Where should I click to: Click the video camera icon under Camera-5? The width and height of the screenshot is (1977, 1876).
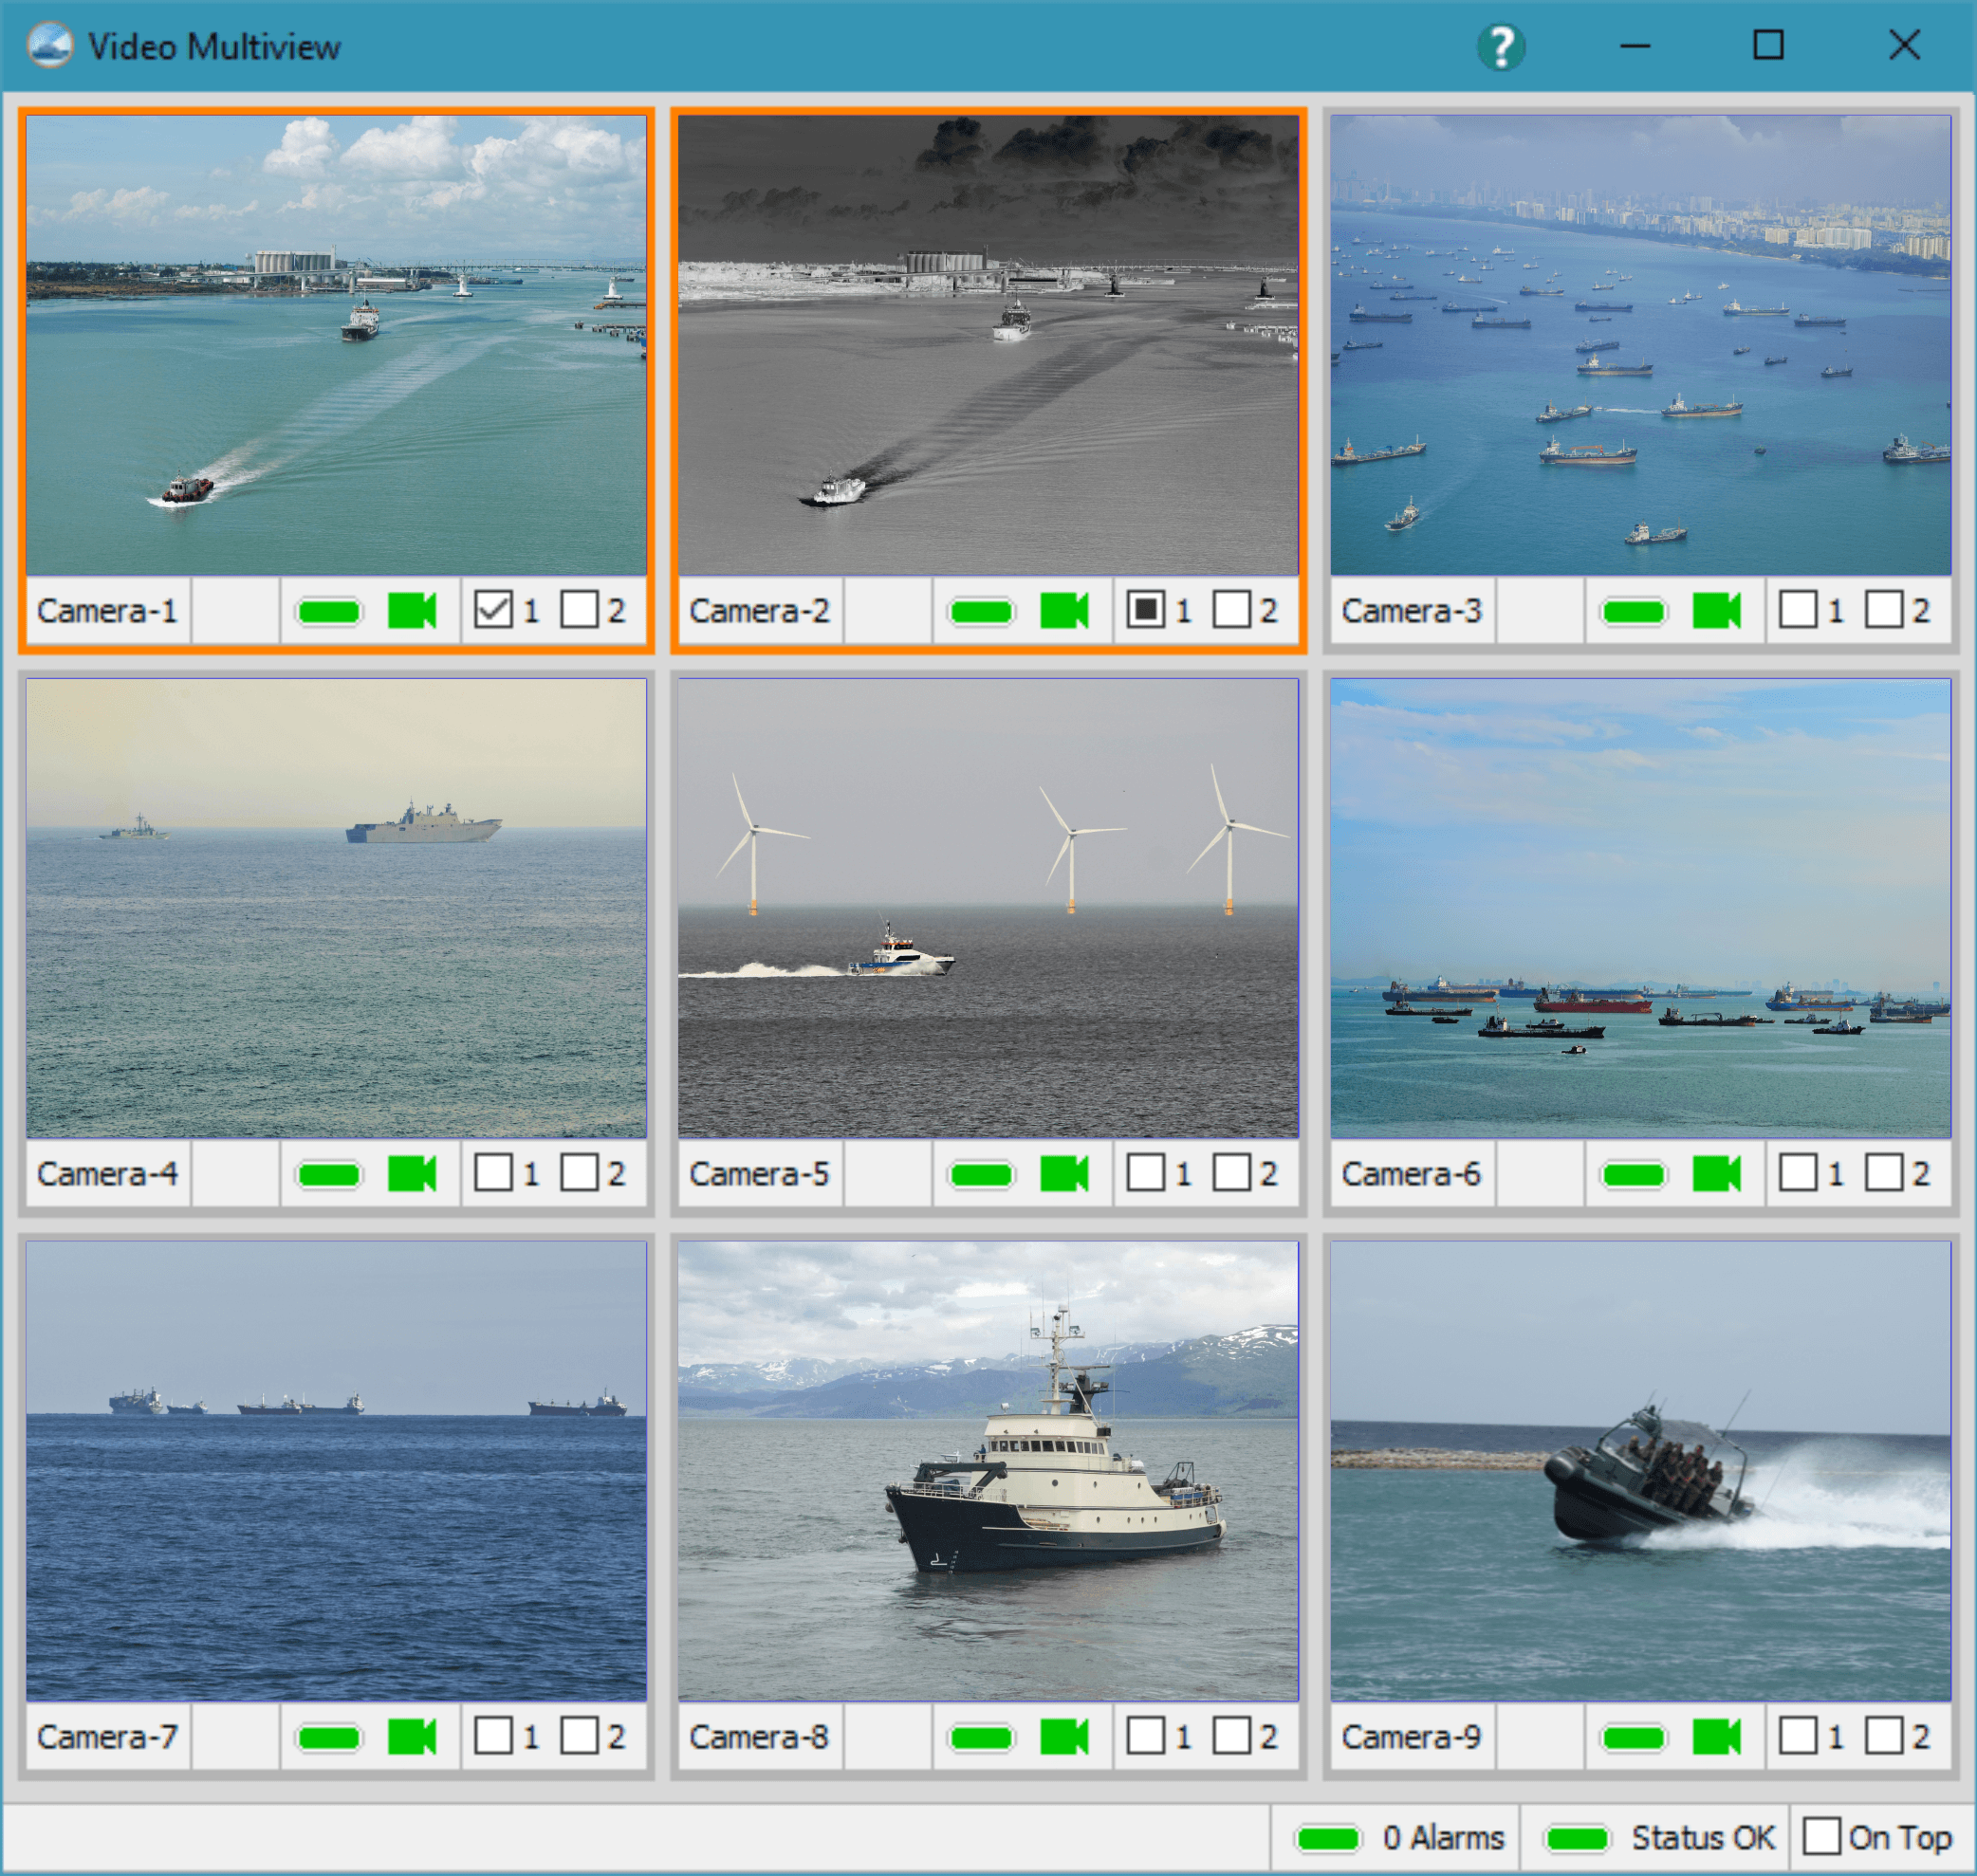(1063, 1173)
